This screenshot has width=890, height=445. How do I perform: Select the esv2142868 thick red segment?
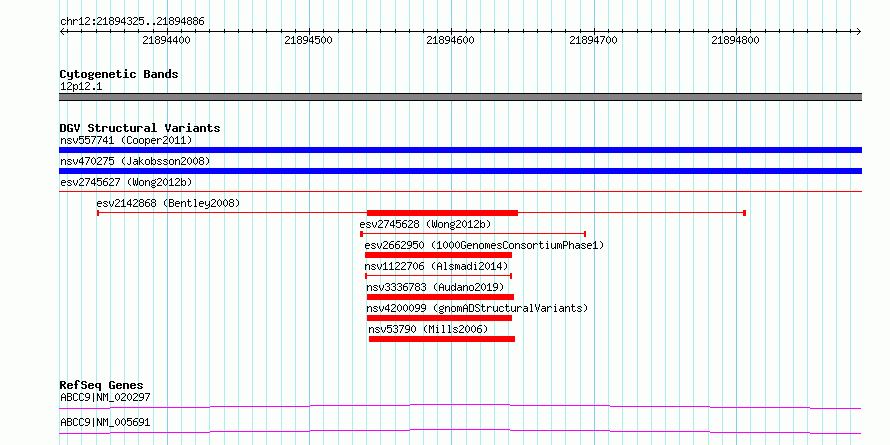442,213
